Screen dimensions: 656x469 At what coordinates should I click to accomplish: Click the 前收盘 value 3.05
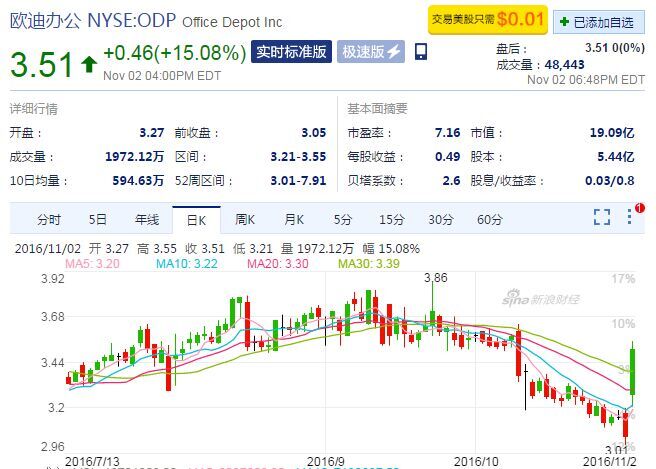313,133
